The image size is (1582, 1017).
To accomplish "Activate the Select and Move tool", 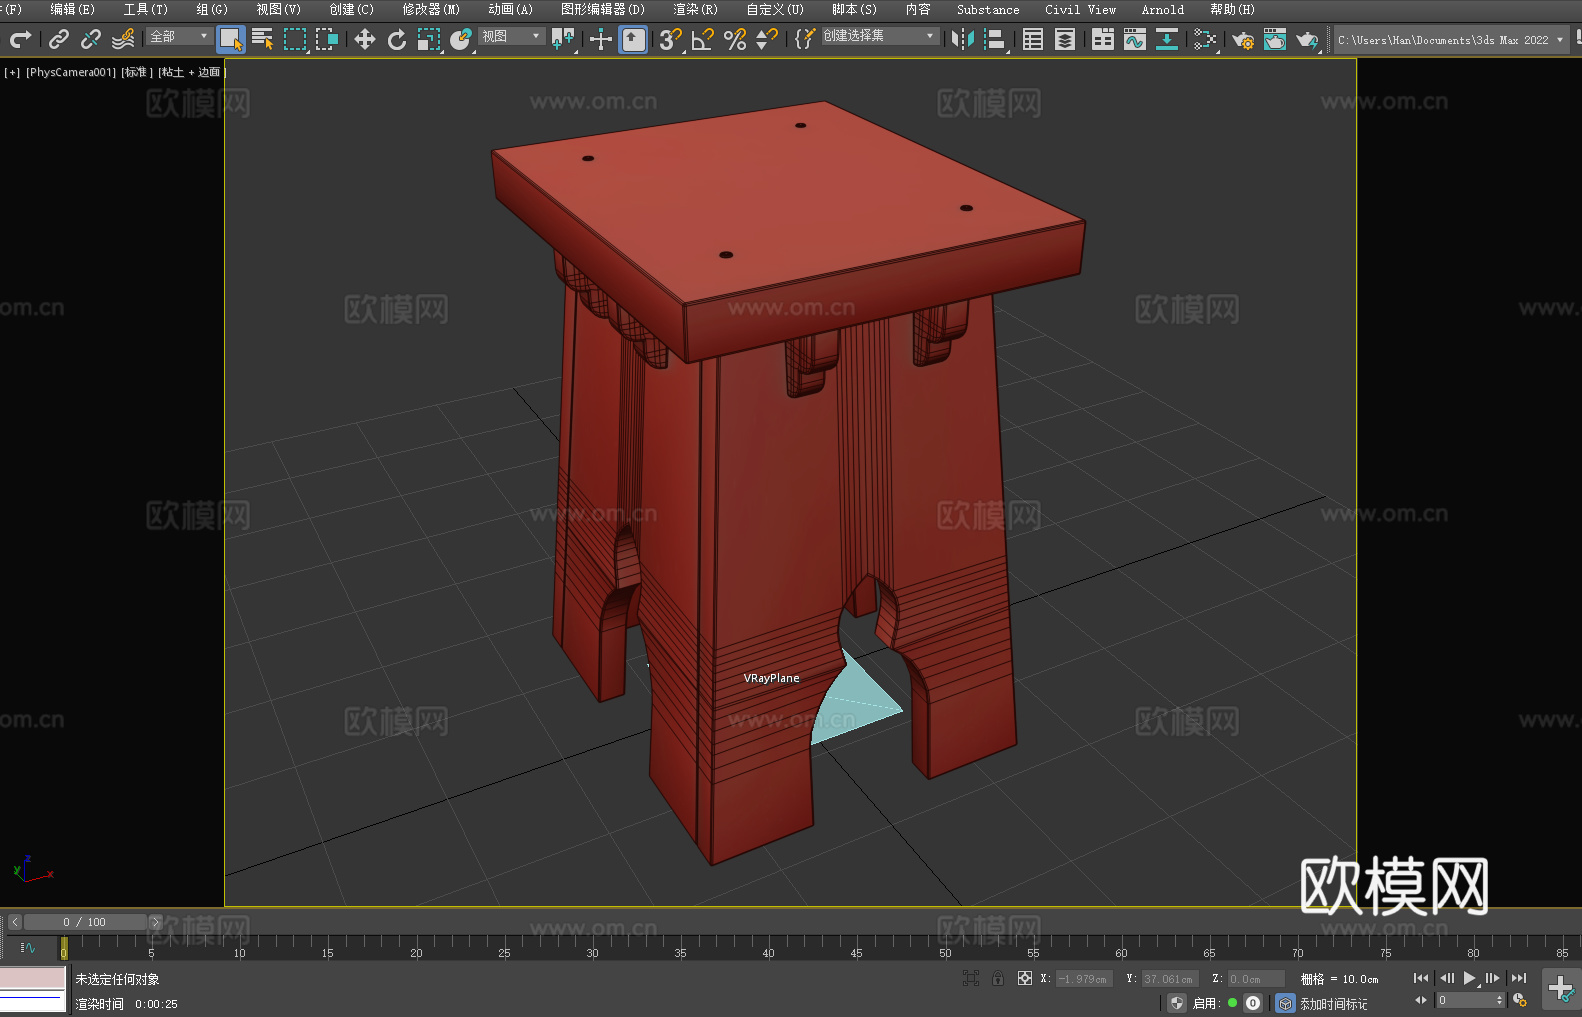I will point(365,39).
